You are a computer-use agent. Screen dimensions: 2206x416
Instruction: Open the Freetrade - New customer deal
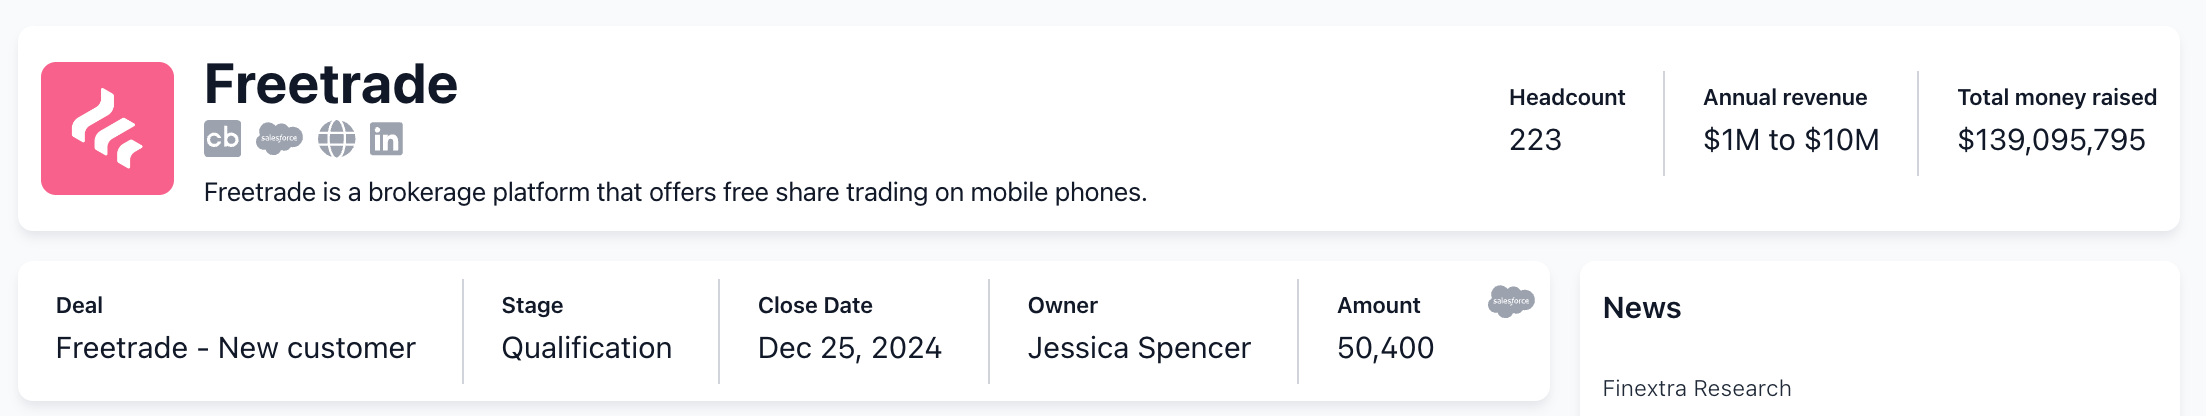pyautogui.click(x=235, y=348)
